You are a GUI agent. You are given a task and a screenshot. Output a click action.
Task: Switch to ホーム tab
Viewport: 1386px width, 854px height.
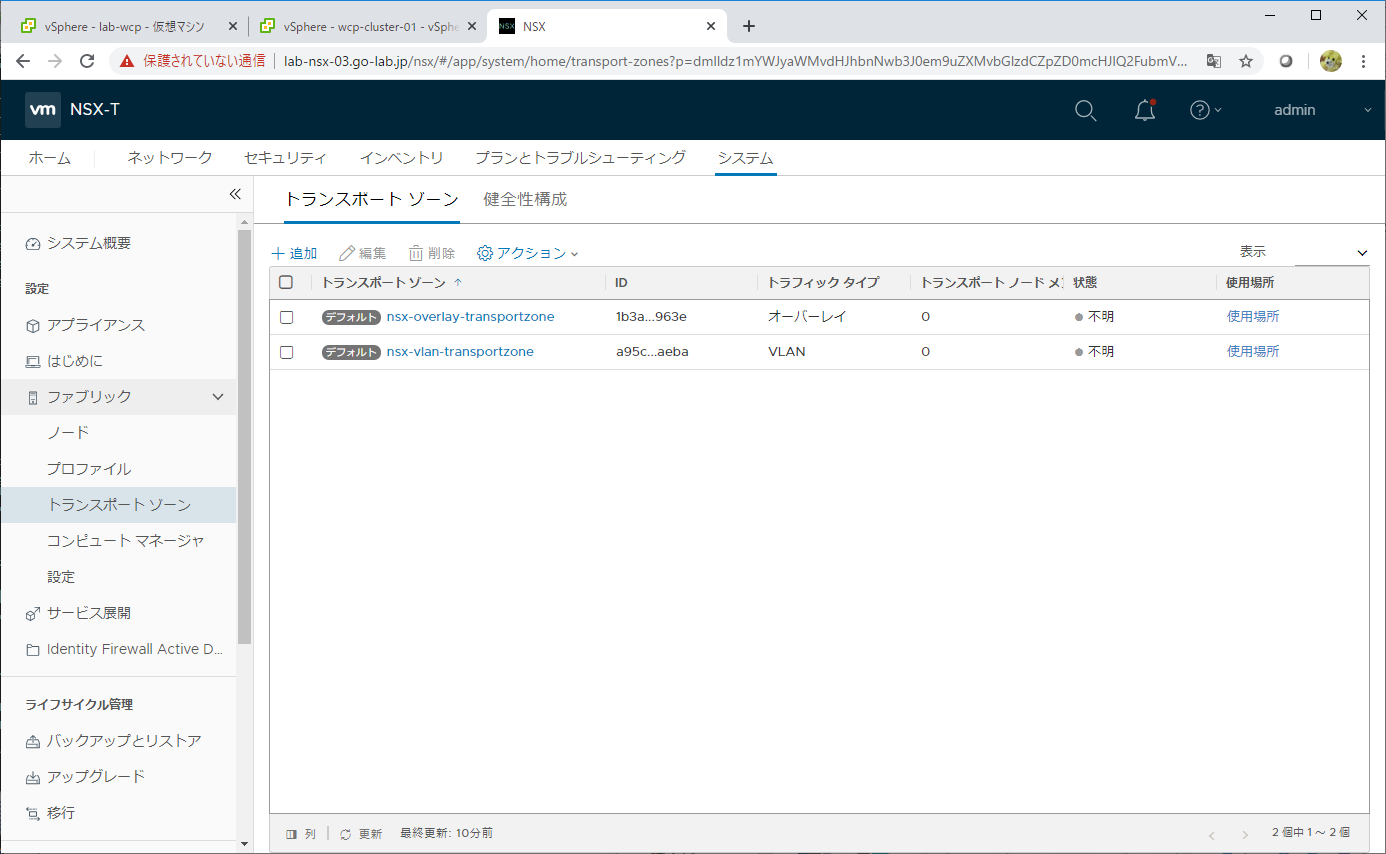tap(49, 158)
